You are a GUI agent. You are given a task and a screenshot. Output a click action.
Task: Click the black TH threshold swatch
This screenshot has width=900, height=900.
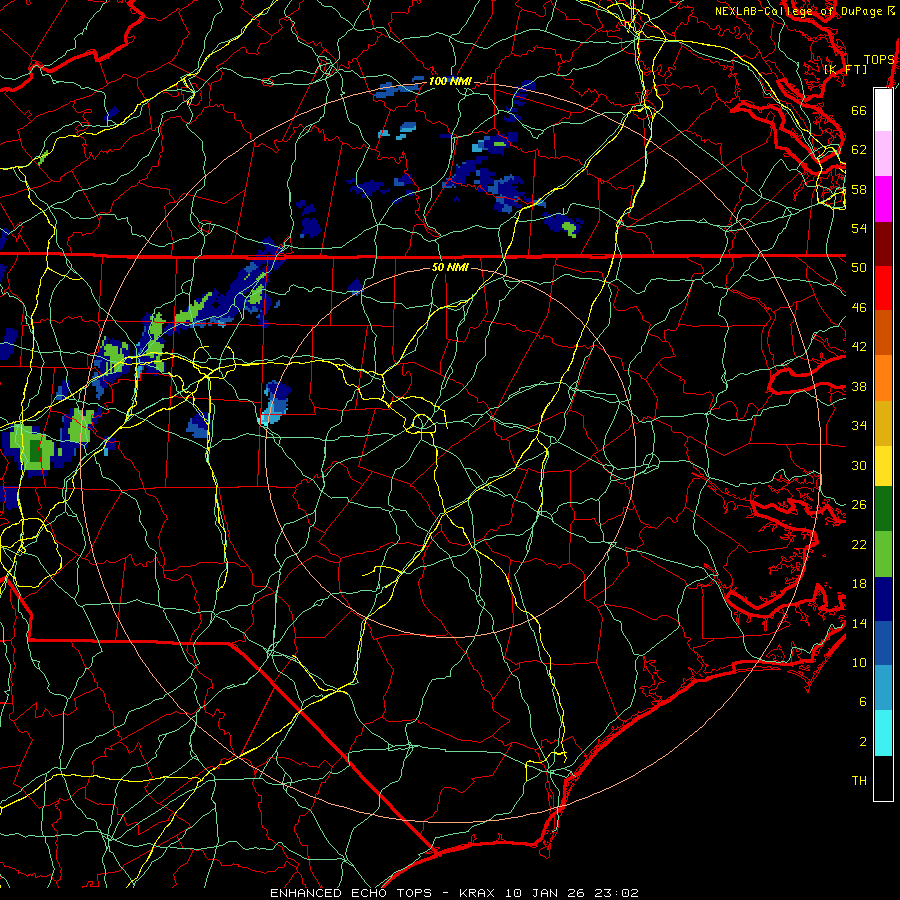pos(883,778)
